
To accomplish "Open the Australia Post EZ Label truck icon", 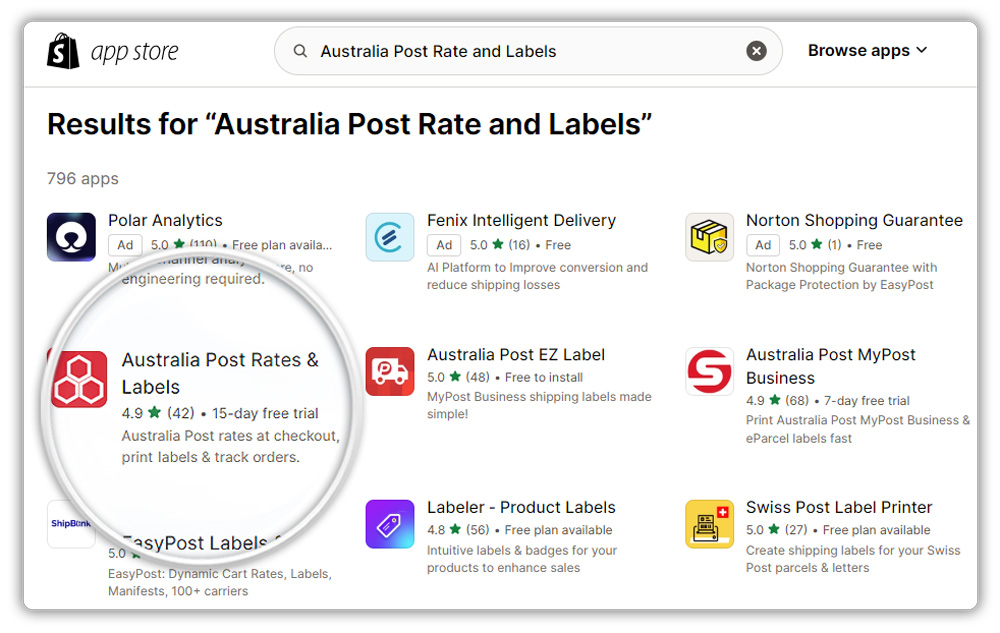I will pos(390,372).
